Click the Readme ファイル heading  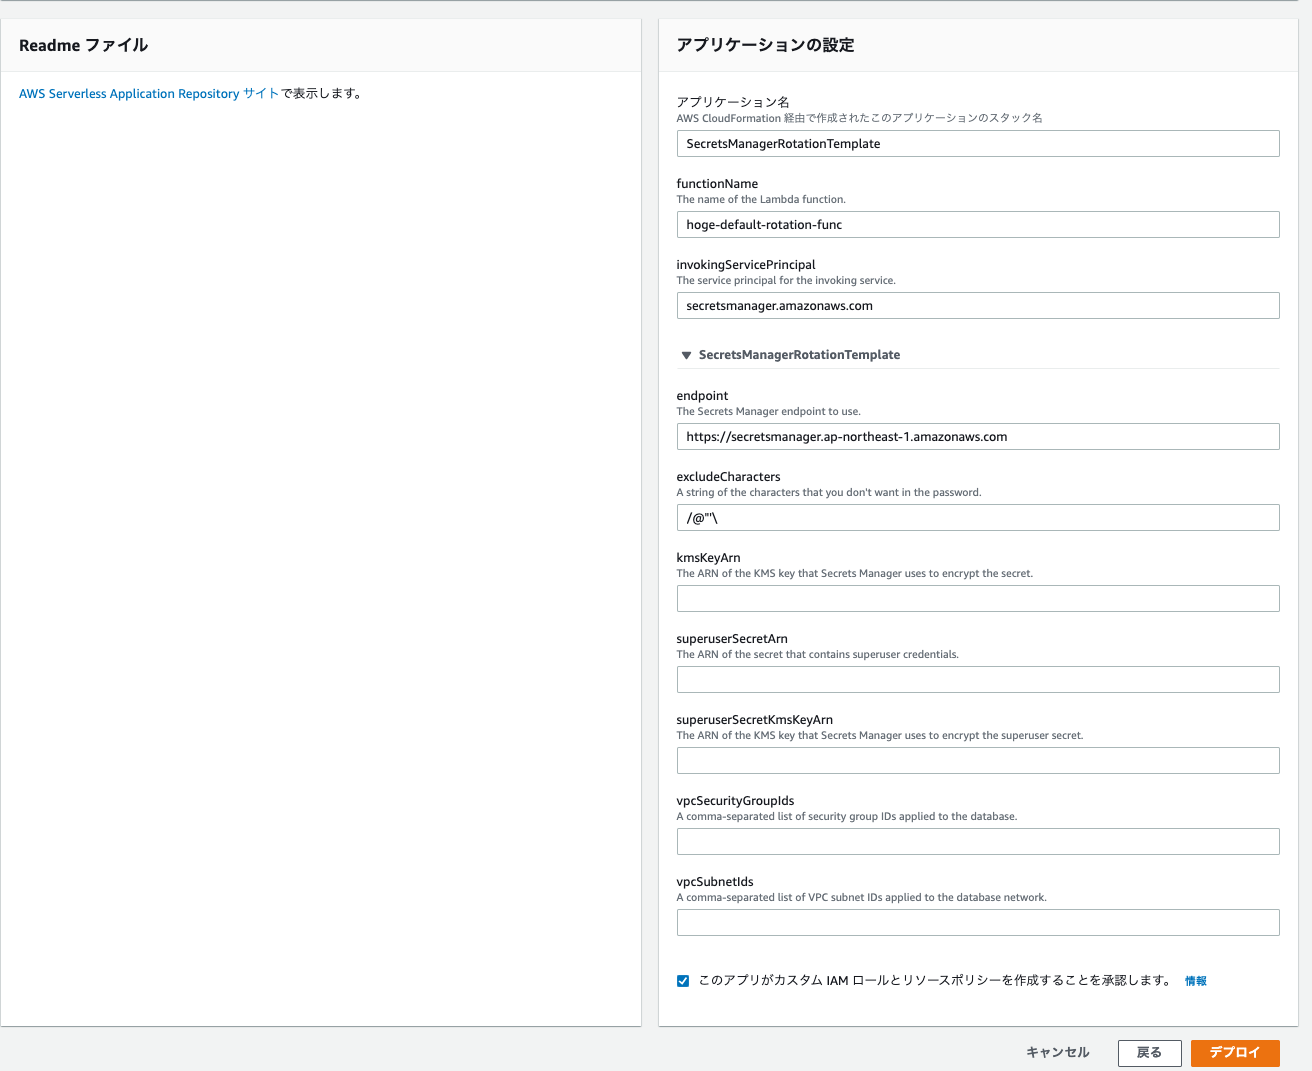pos(84,45)
